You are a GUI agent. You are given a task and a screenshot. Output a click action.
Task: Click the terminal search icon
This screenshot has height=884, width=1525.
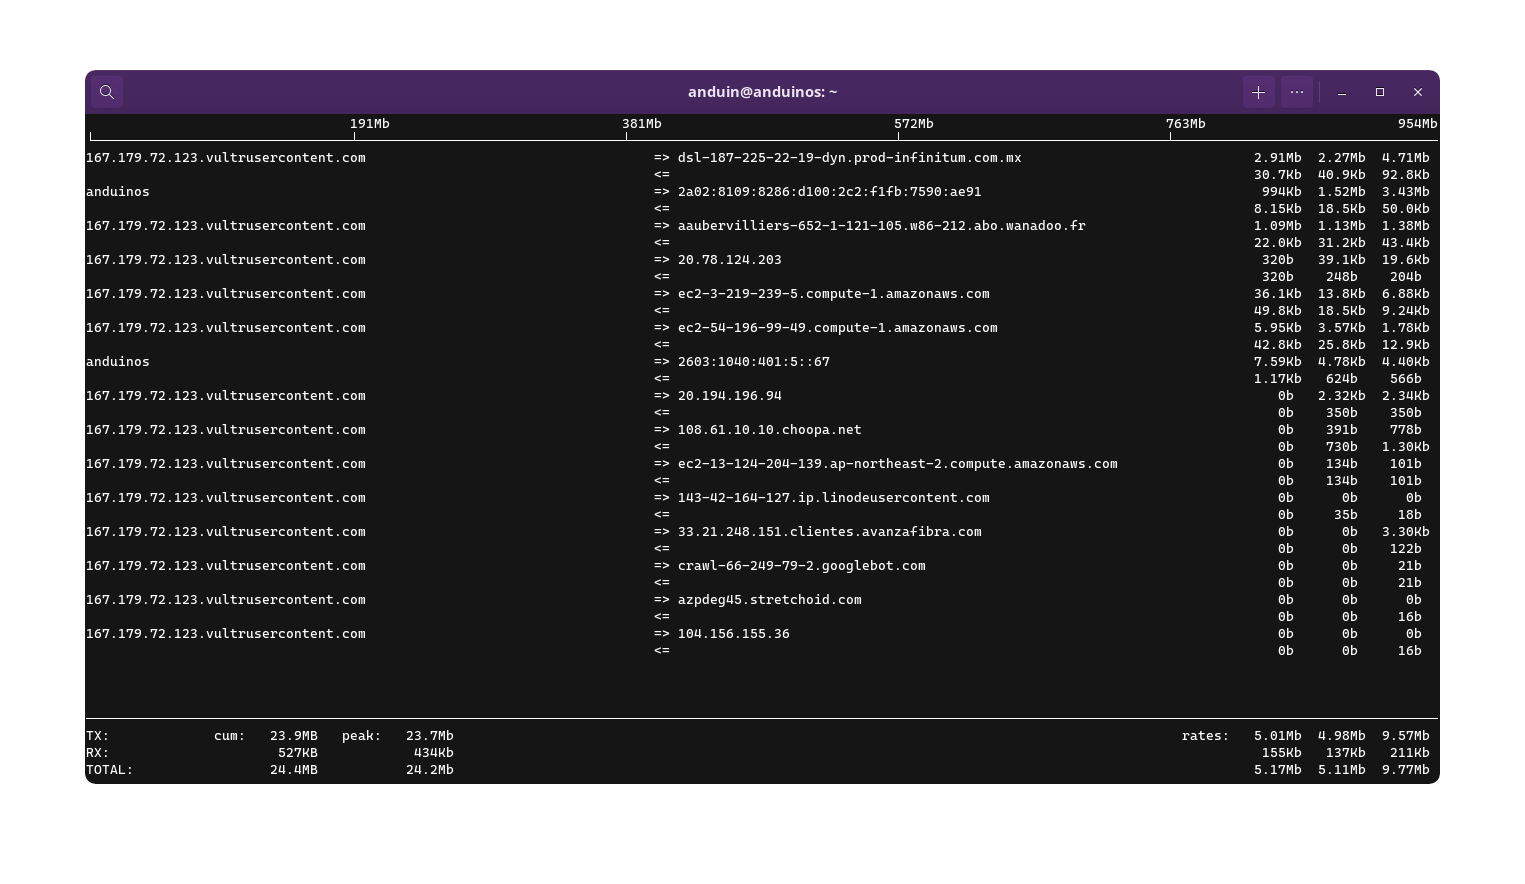107,92
